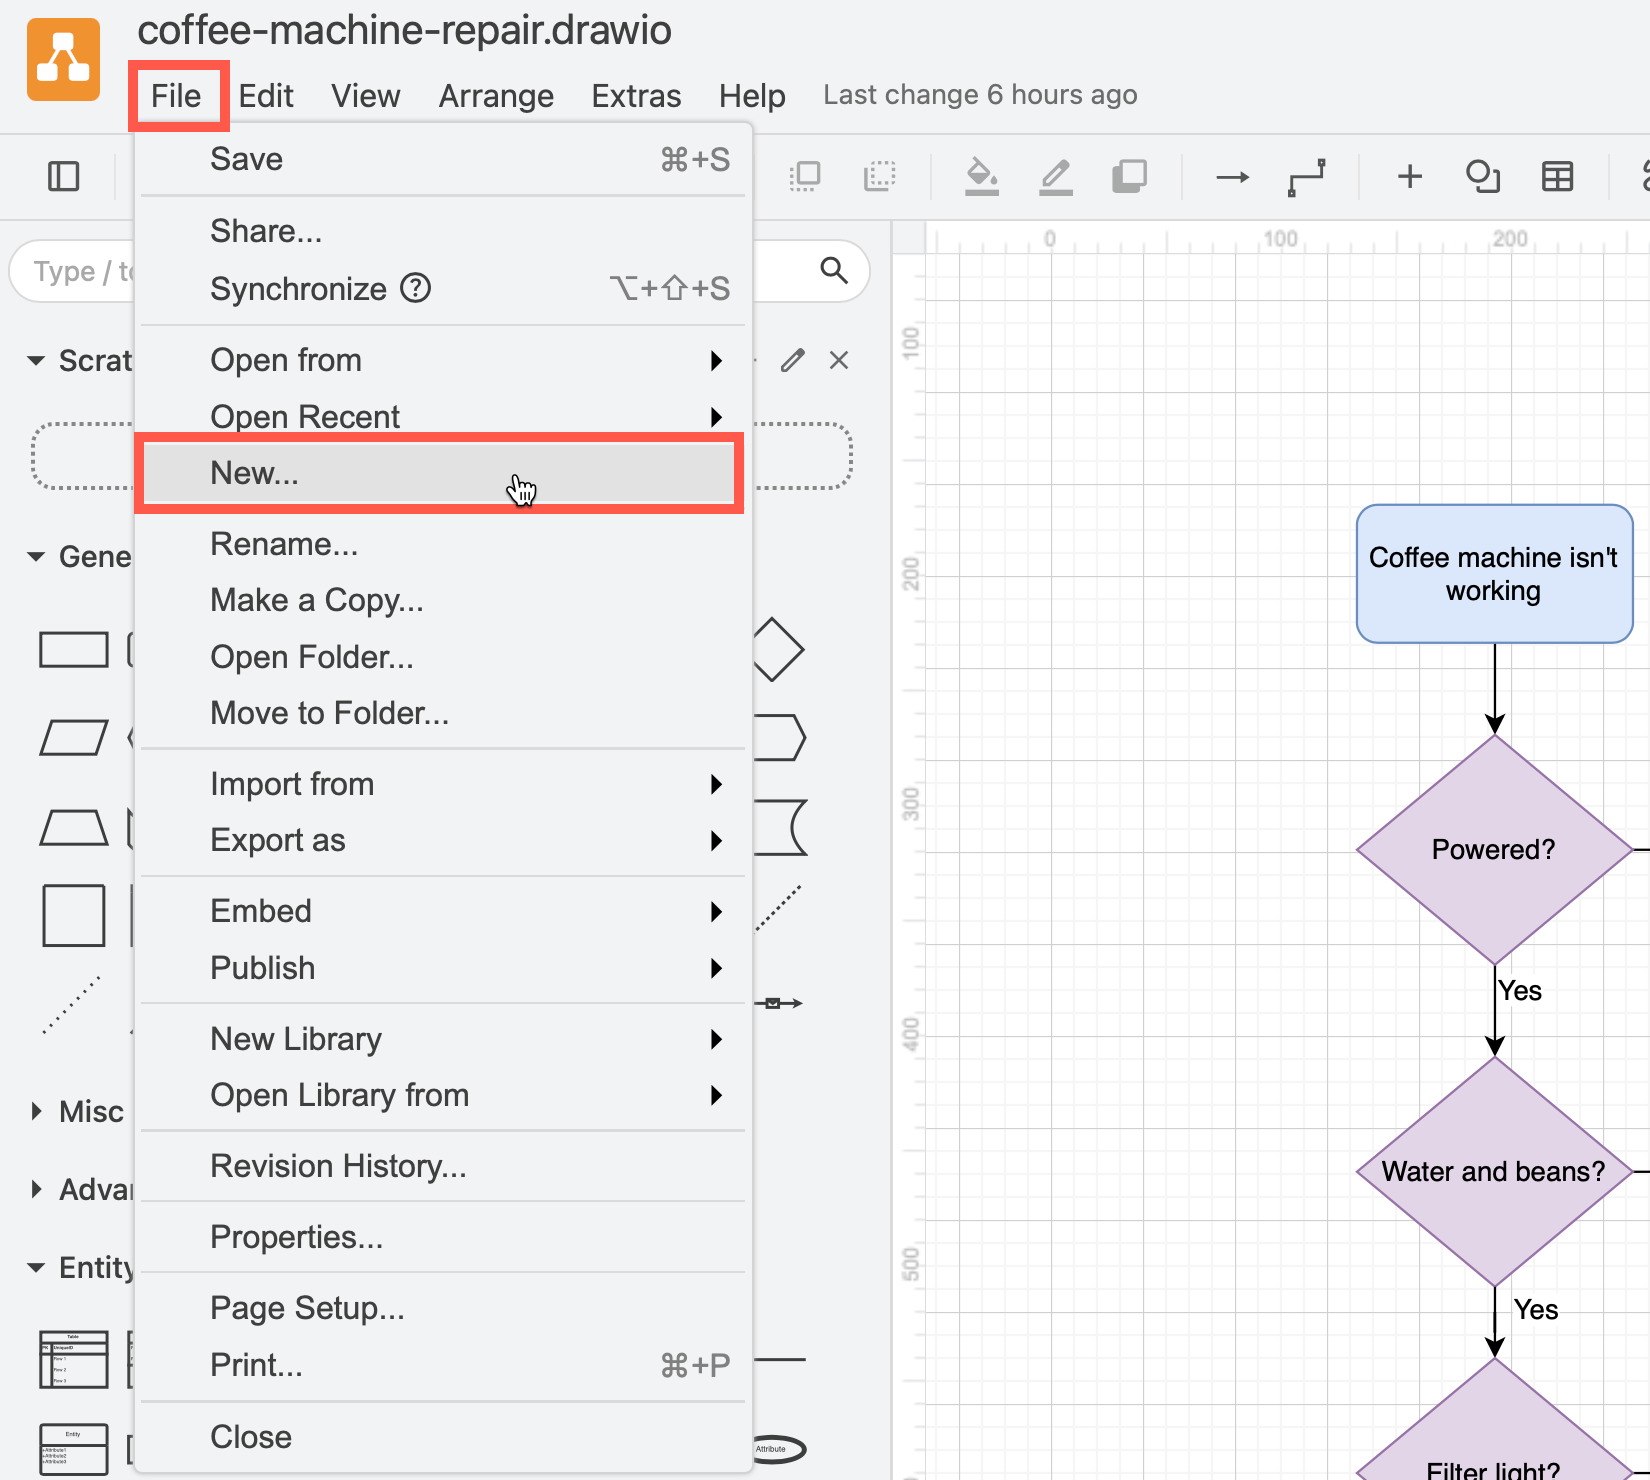This screenshot has width=1650, height=1480.
Task: Toggle the sidebar panel icon
Action: point(63,177)
